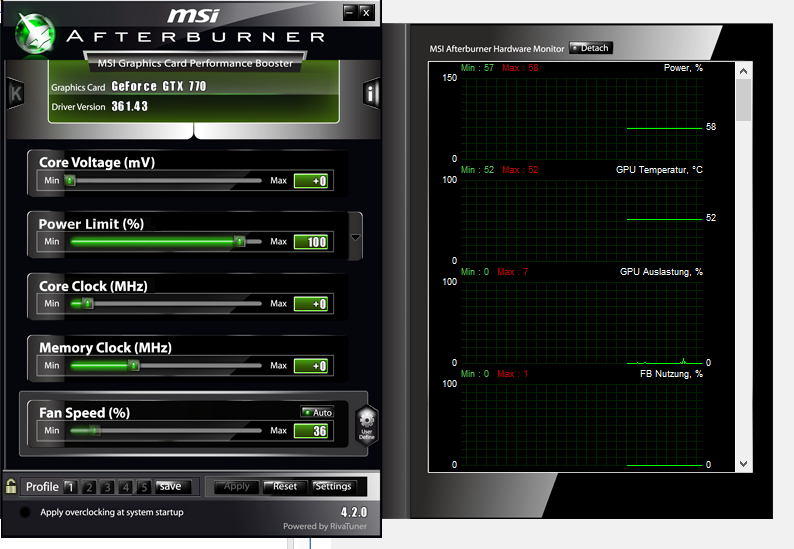This screenshot has height=549, width=794.
Task: Click the hardware monitor scrollbar thumb
Action: [743, 100]
